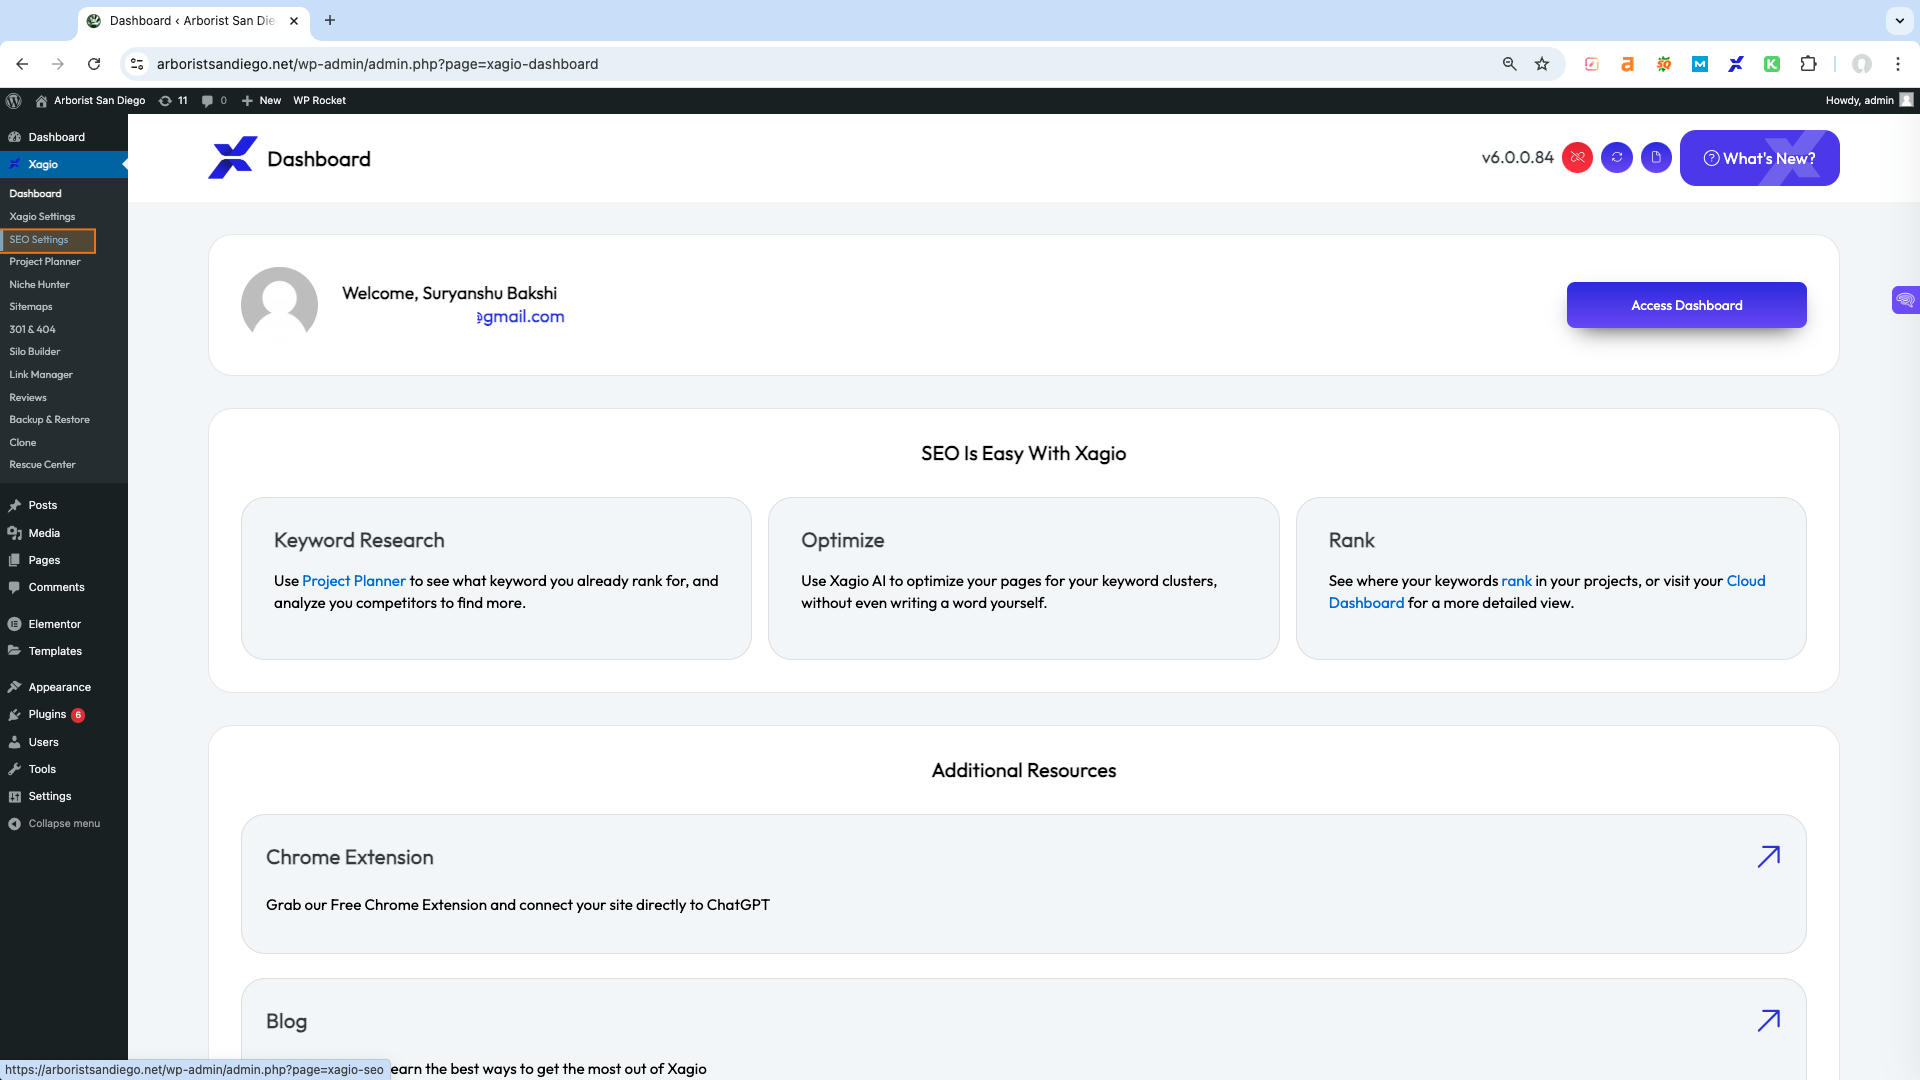Click the Cloud Dashboard link in Rank card
The height and width of the screenshot is (1080, 1920).
tap(1547, 592)
